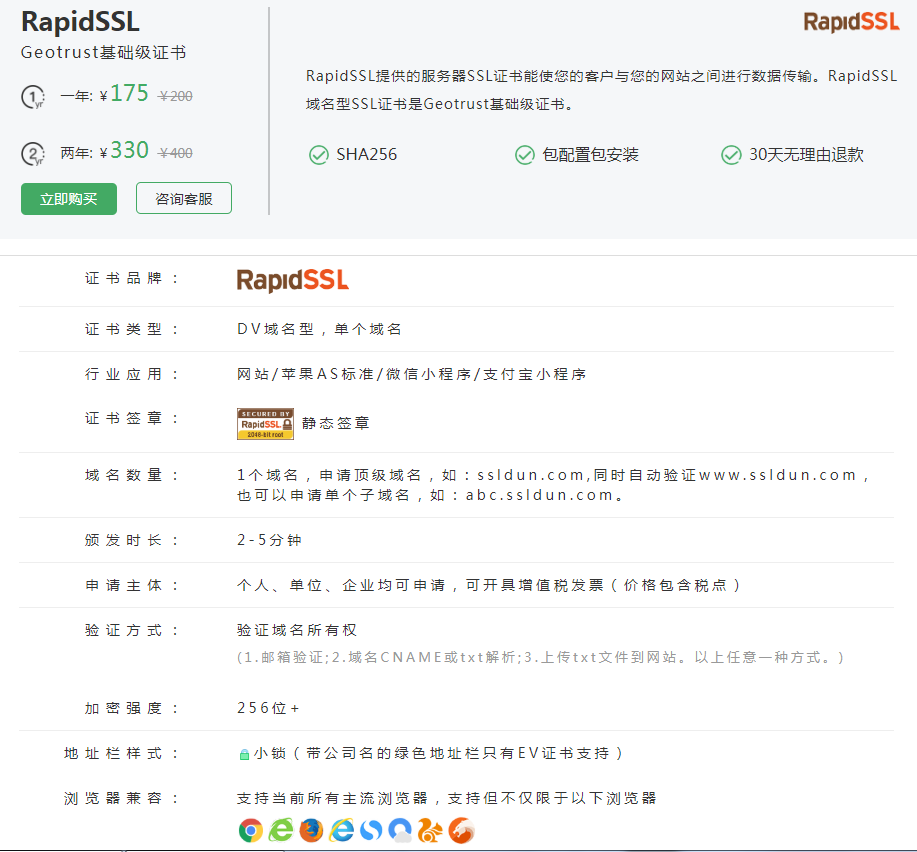Click the Chrome browser icon
This screenshot has width=917, height=852.
click(251, 830)
